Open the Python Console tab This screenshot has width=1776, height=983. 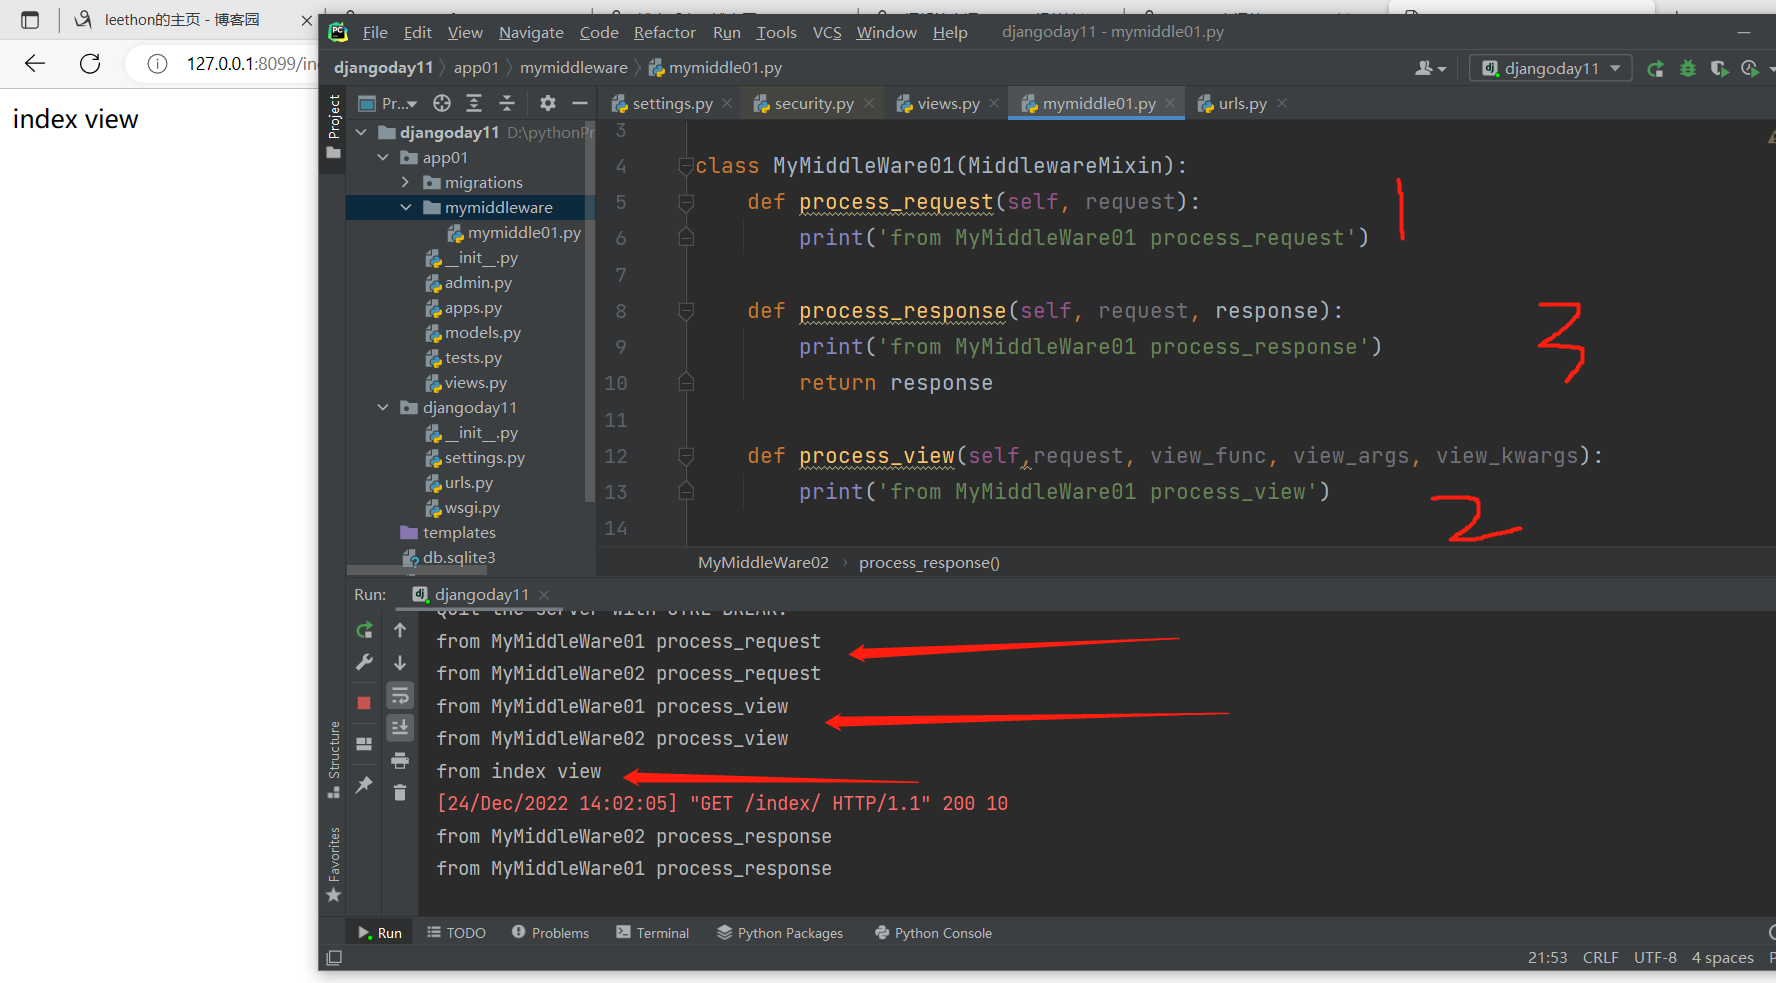point(933,933)
